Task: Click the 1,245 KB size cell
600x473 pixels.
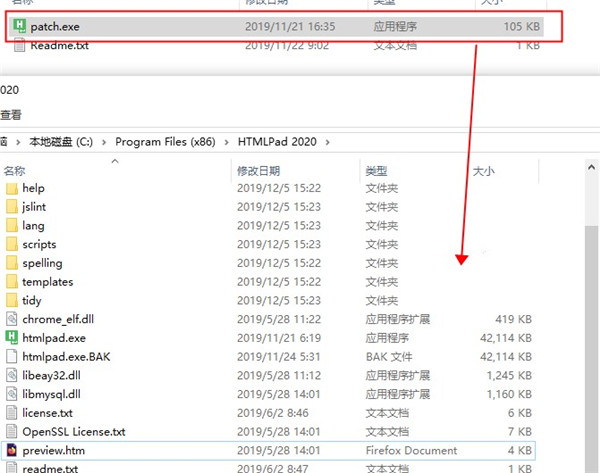Action: [509, 375]
